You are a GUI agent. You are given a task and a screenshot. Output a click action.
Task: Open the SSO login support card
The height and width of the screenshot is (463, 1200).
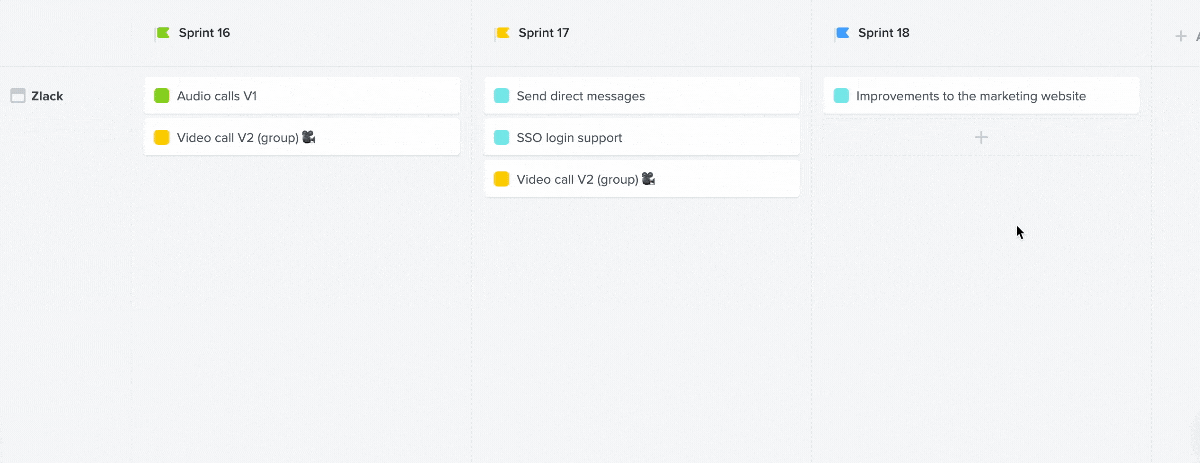[642, 137]
